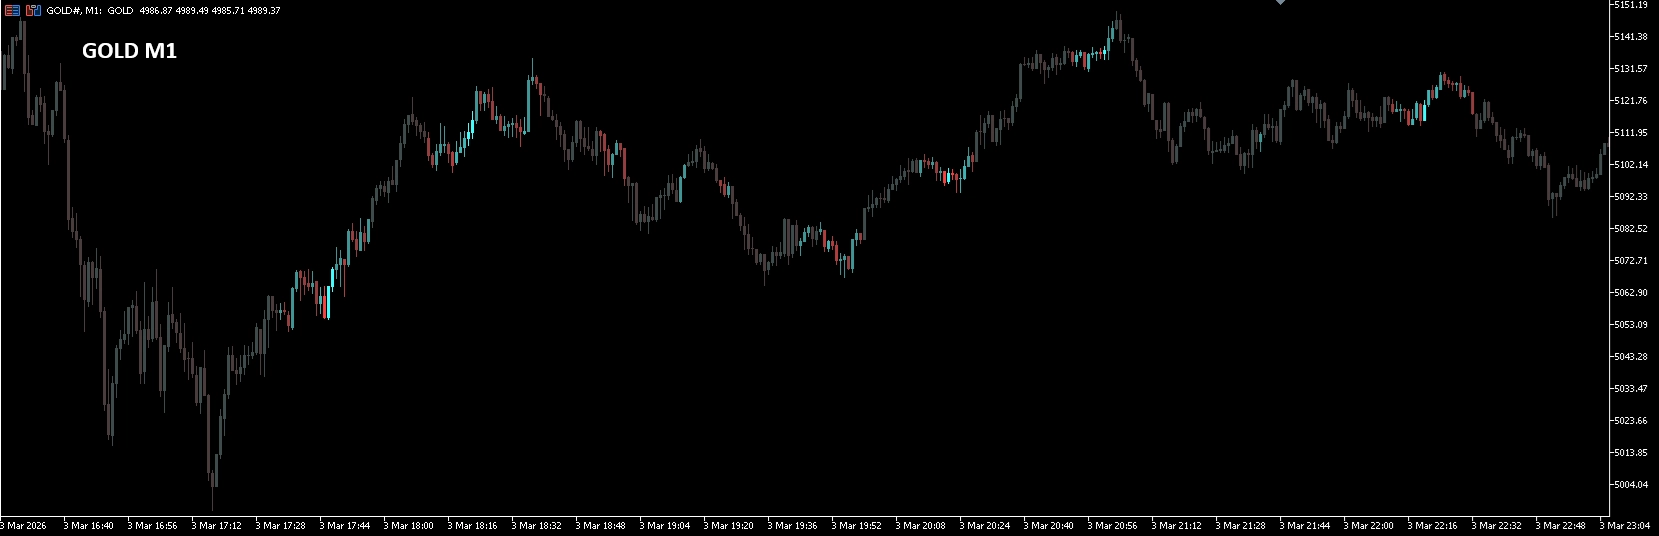Click the '3 Mar 16:40' time label

point(89,526)
